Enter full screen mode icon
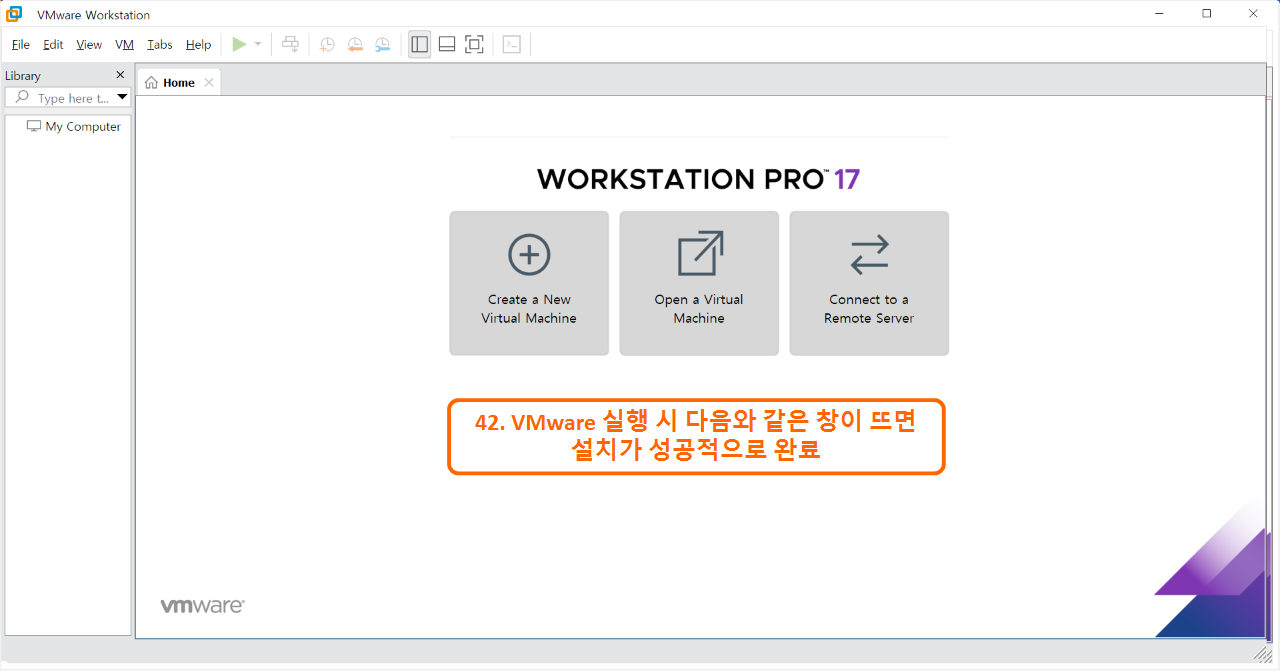 pos(474,44)
